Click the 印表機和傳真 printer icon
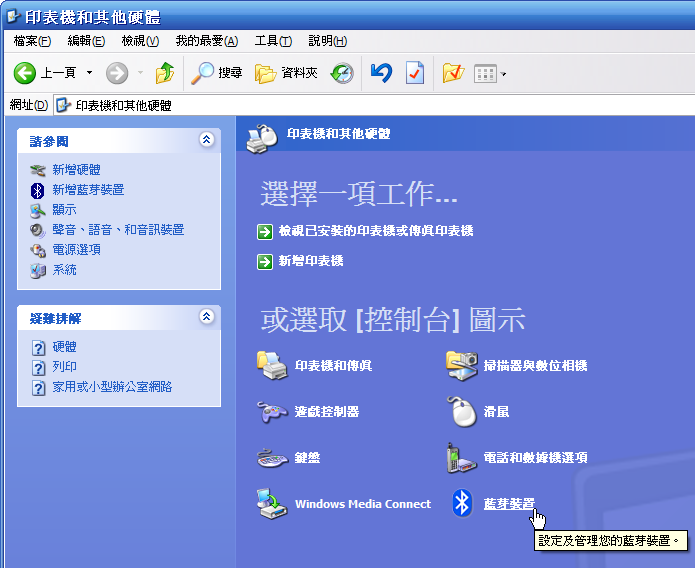 click(x=272, y=365)
